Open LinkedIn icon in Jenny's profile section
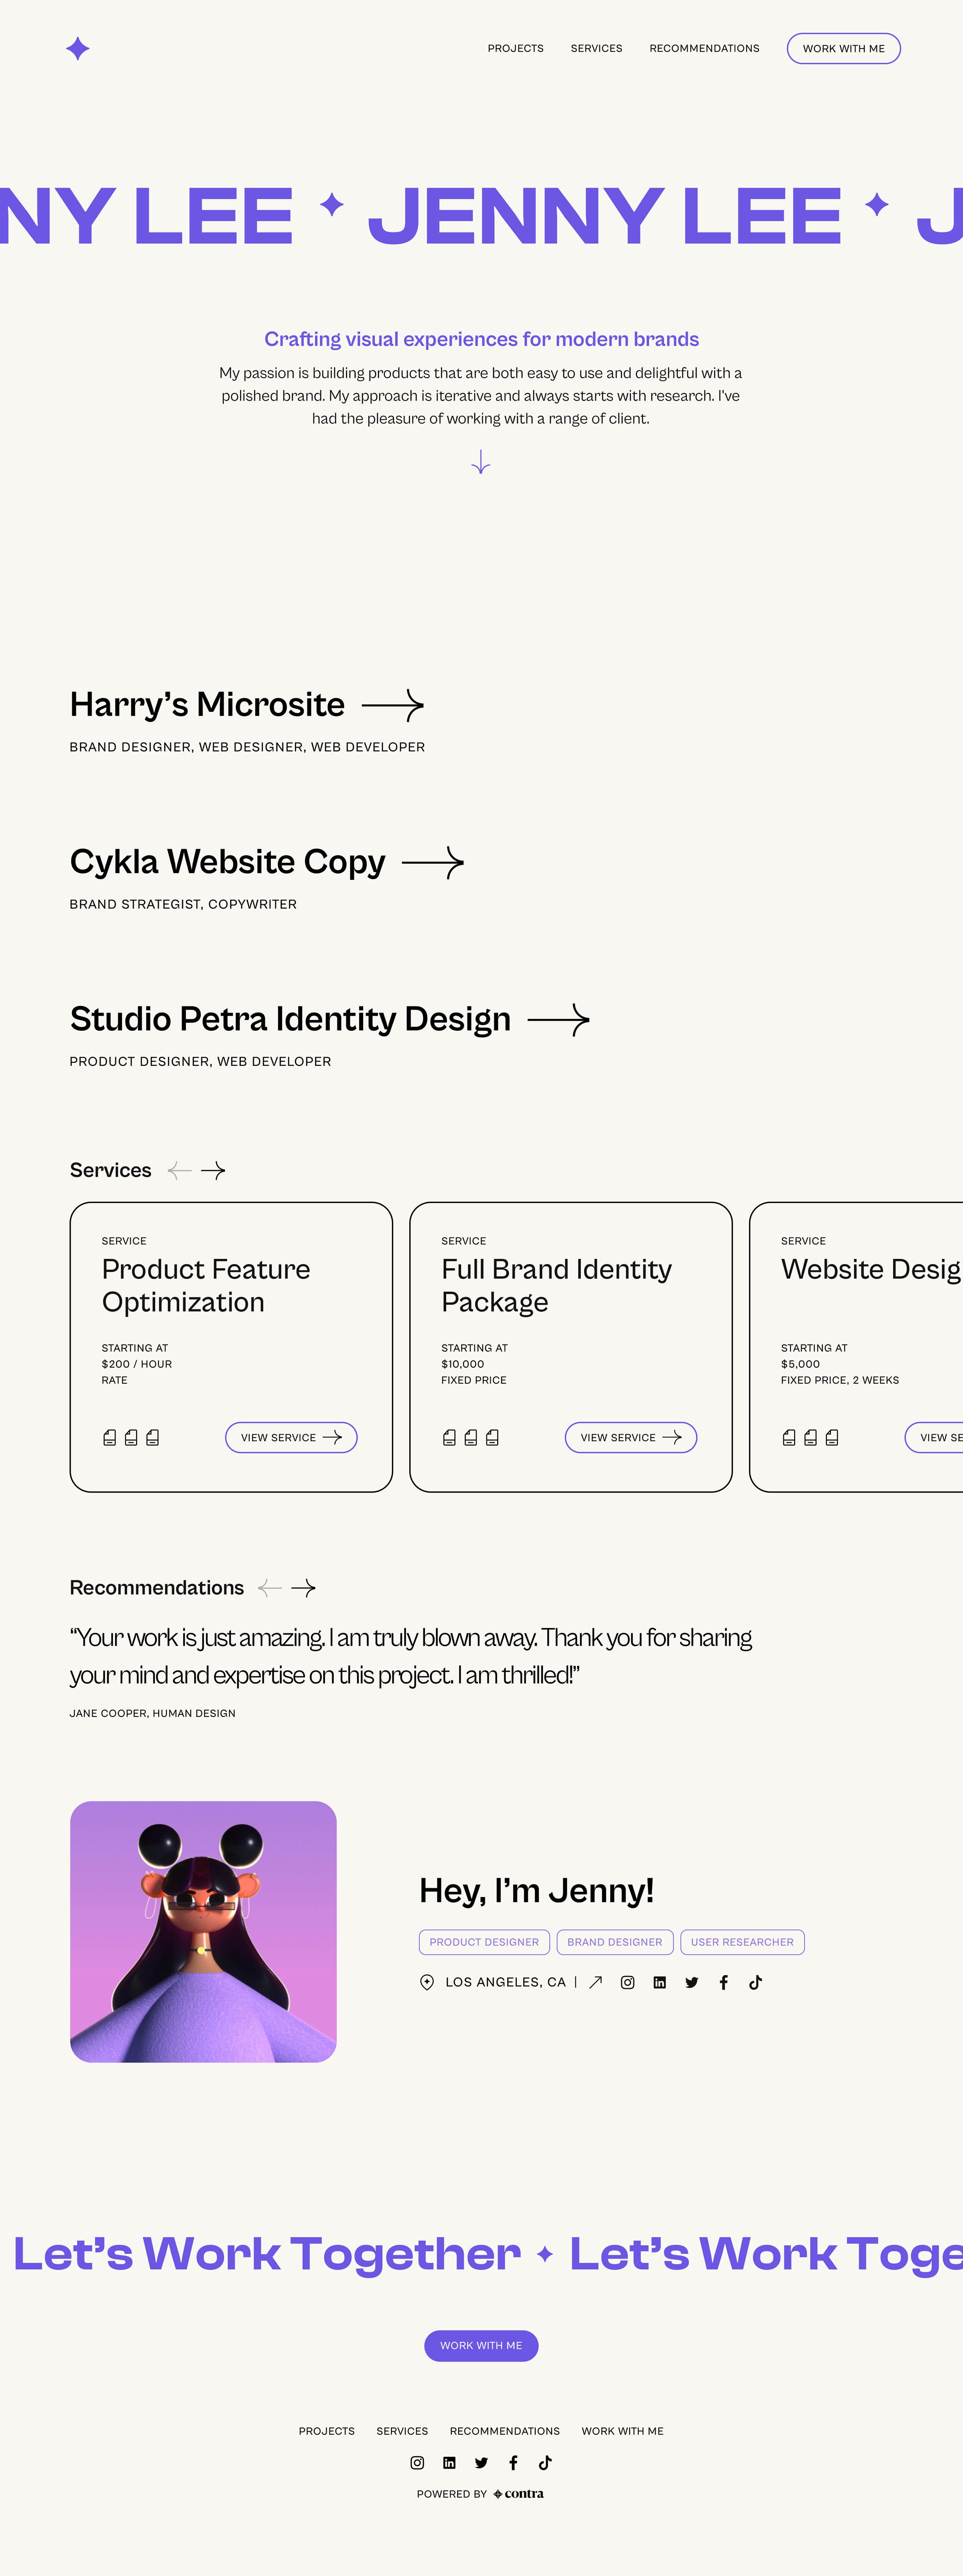This screenshot has width=963, height=2576. (659, 1982)
